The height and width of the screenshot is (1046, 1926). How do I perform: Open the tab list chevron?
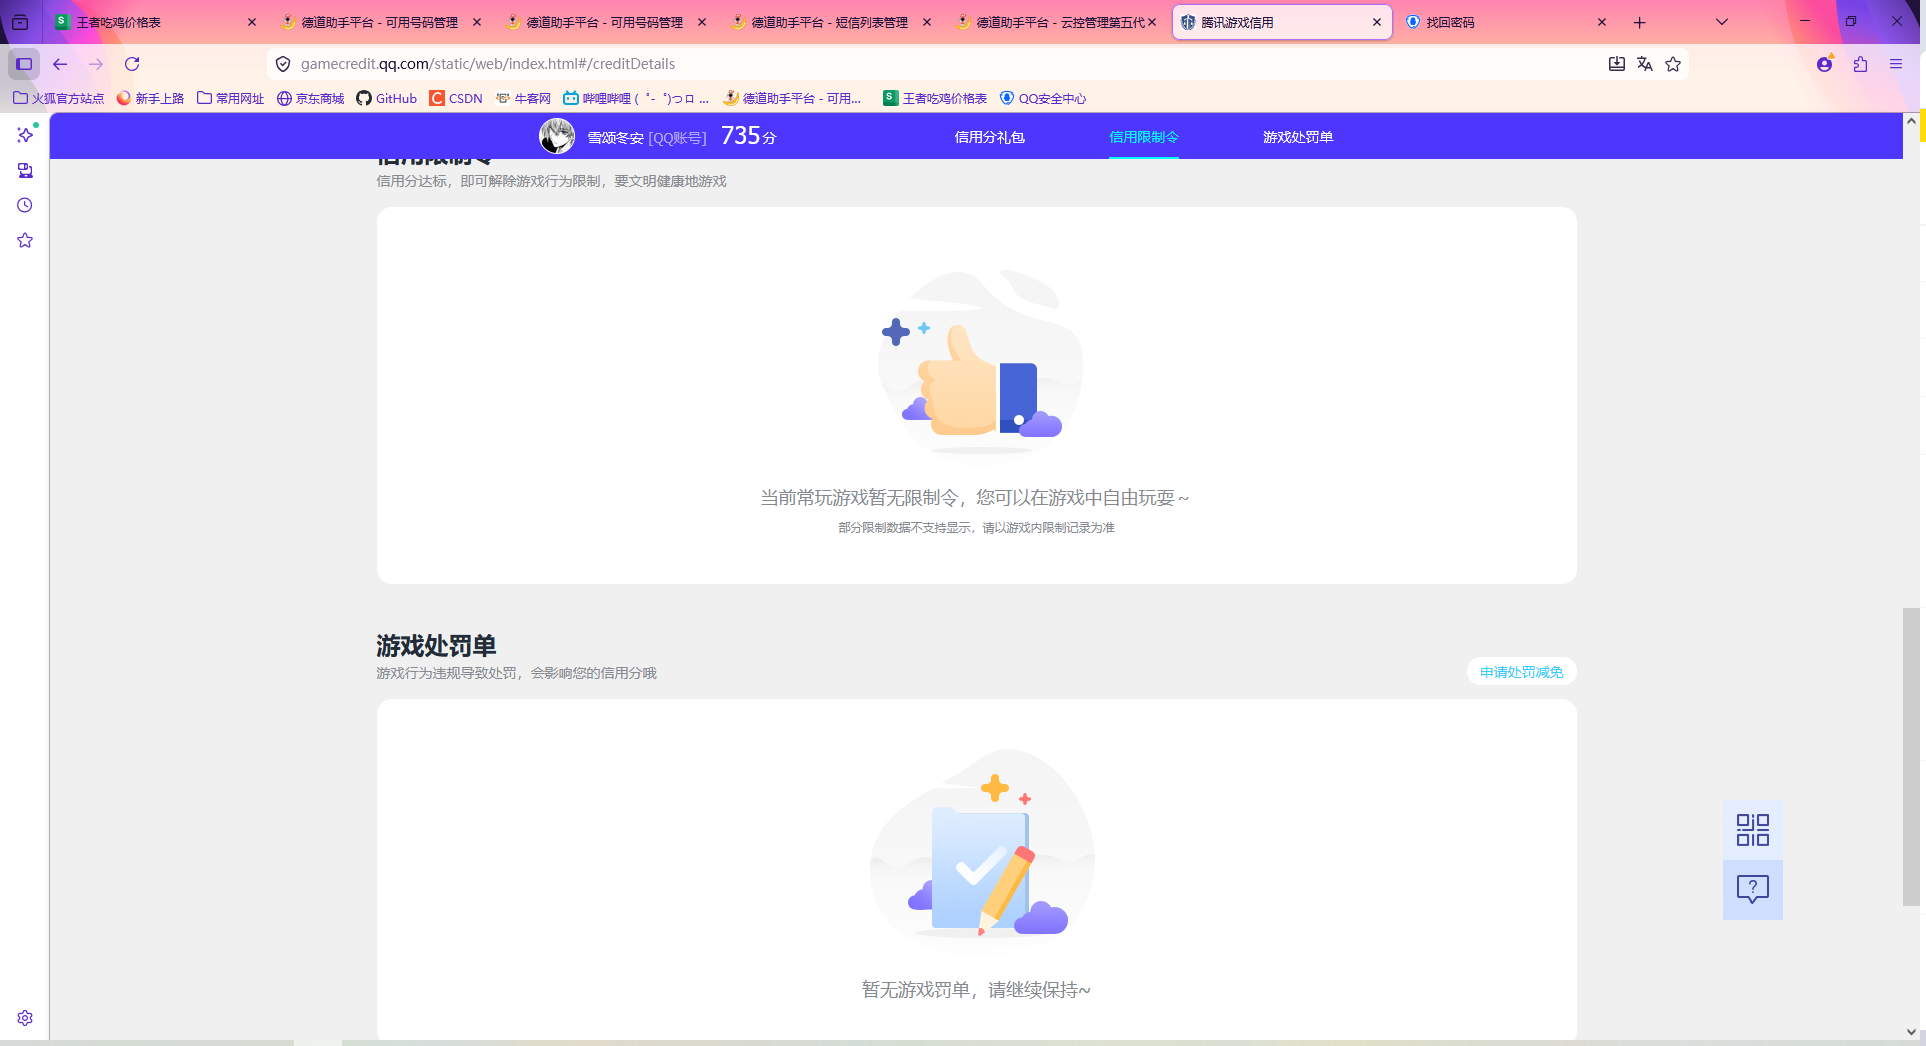pos(1721,21)
